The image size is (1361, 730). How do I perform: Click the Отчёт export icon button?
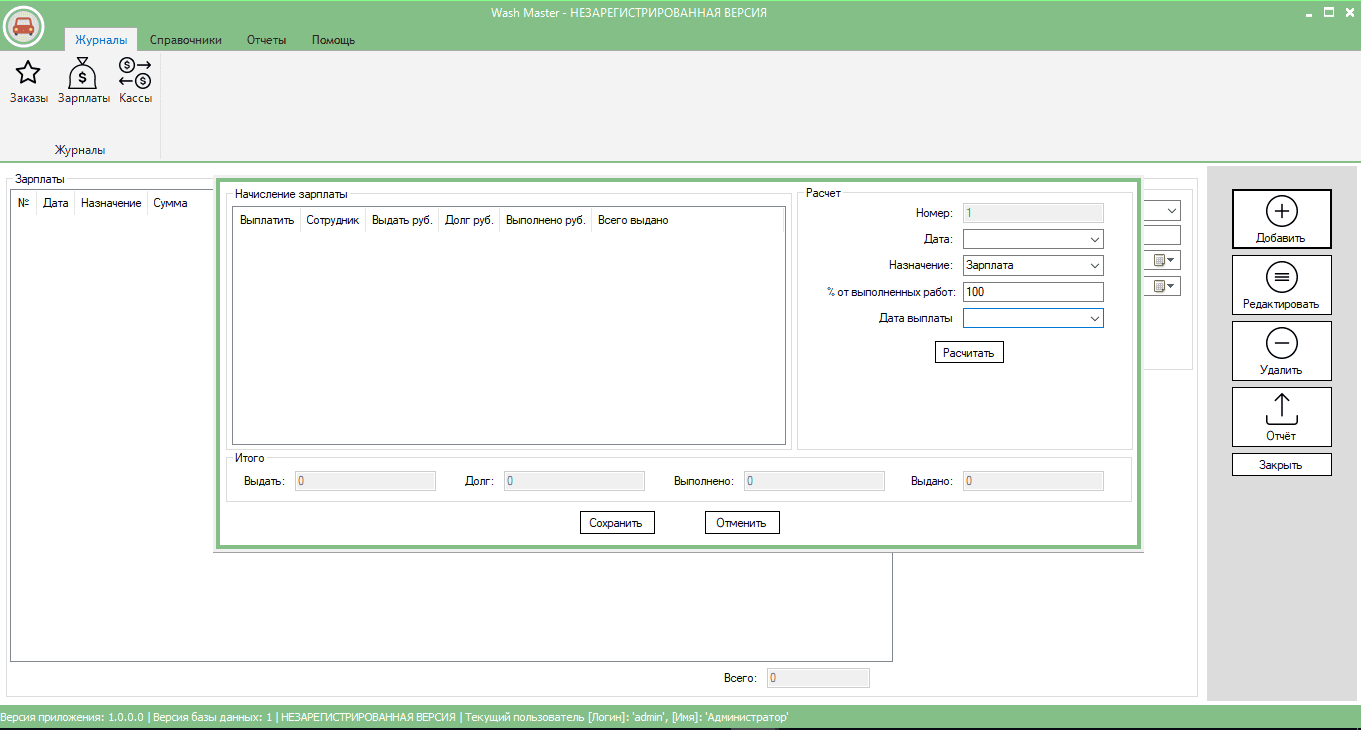coord(1281,416)
